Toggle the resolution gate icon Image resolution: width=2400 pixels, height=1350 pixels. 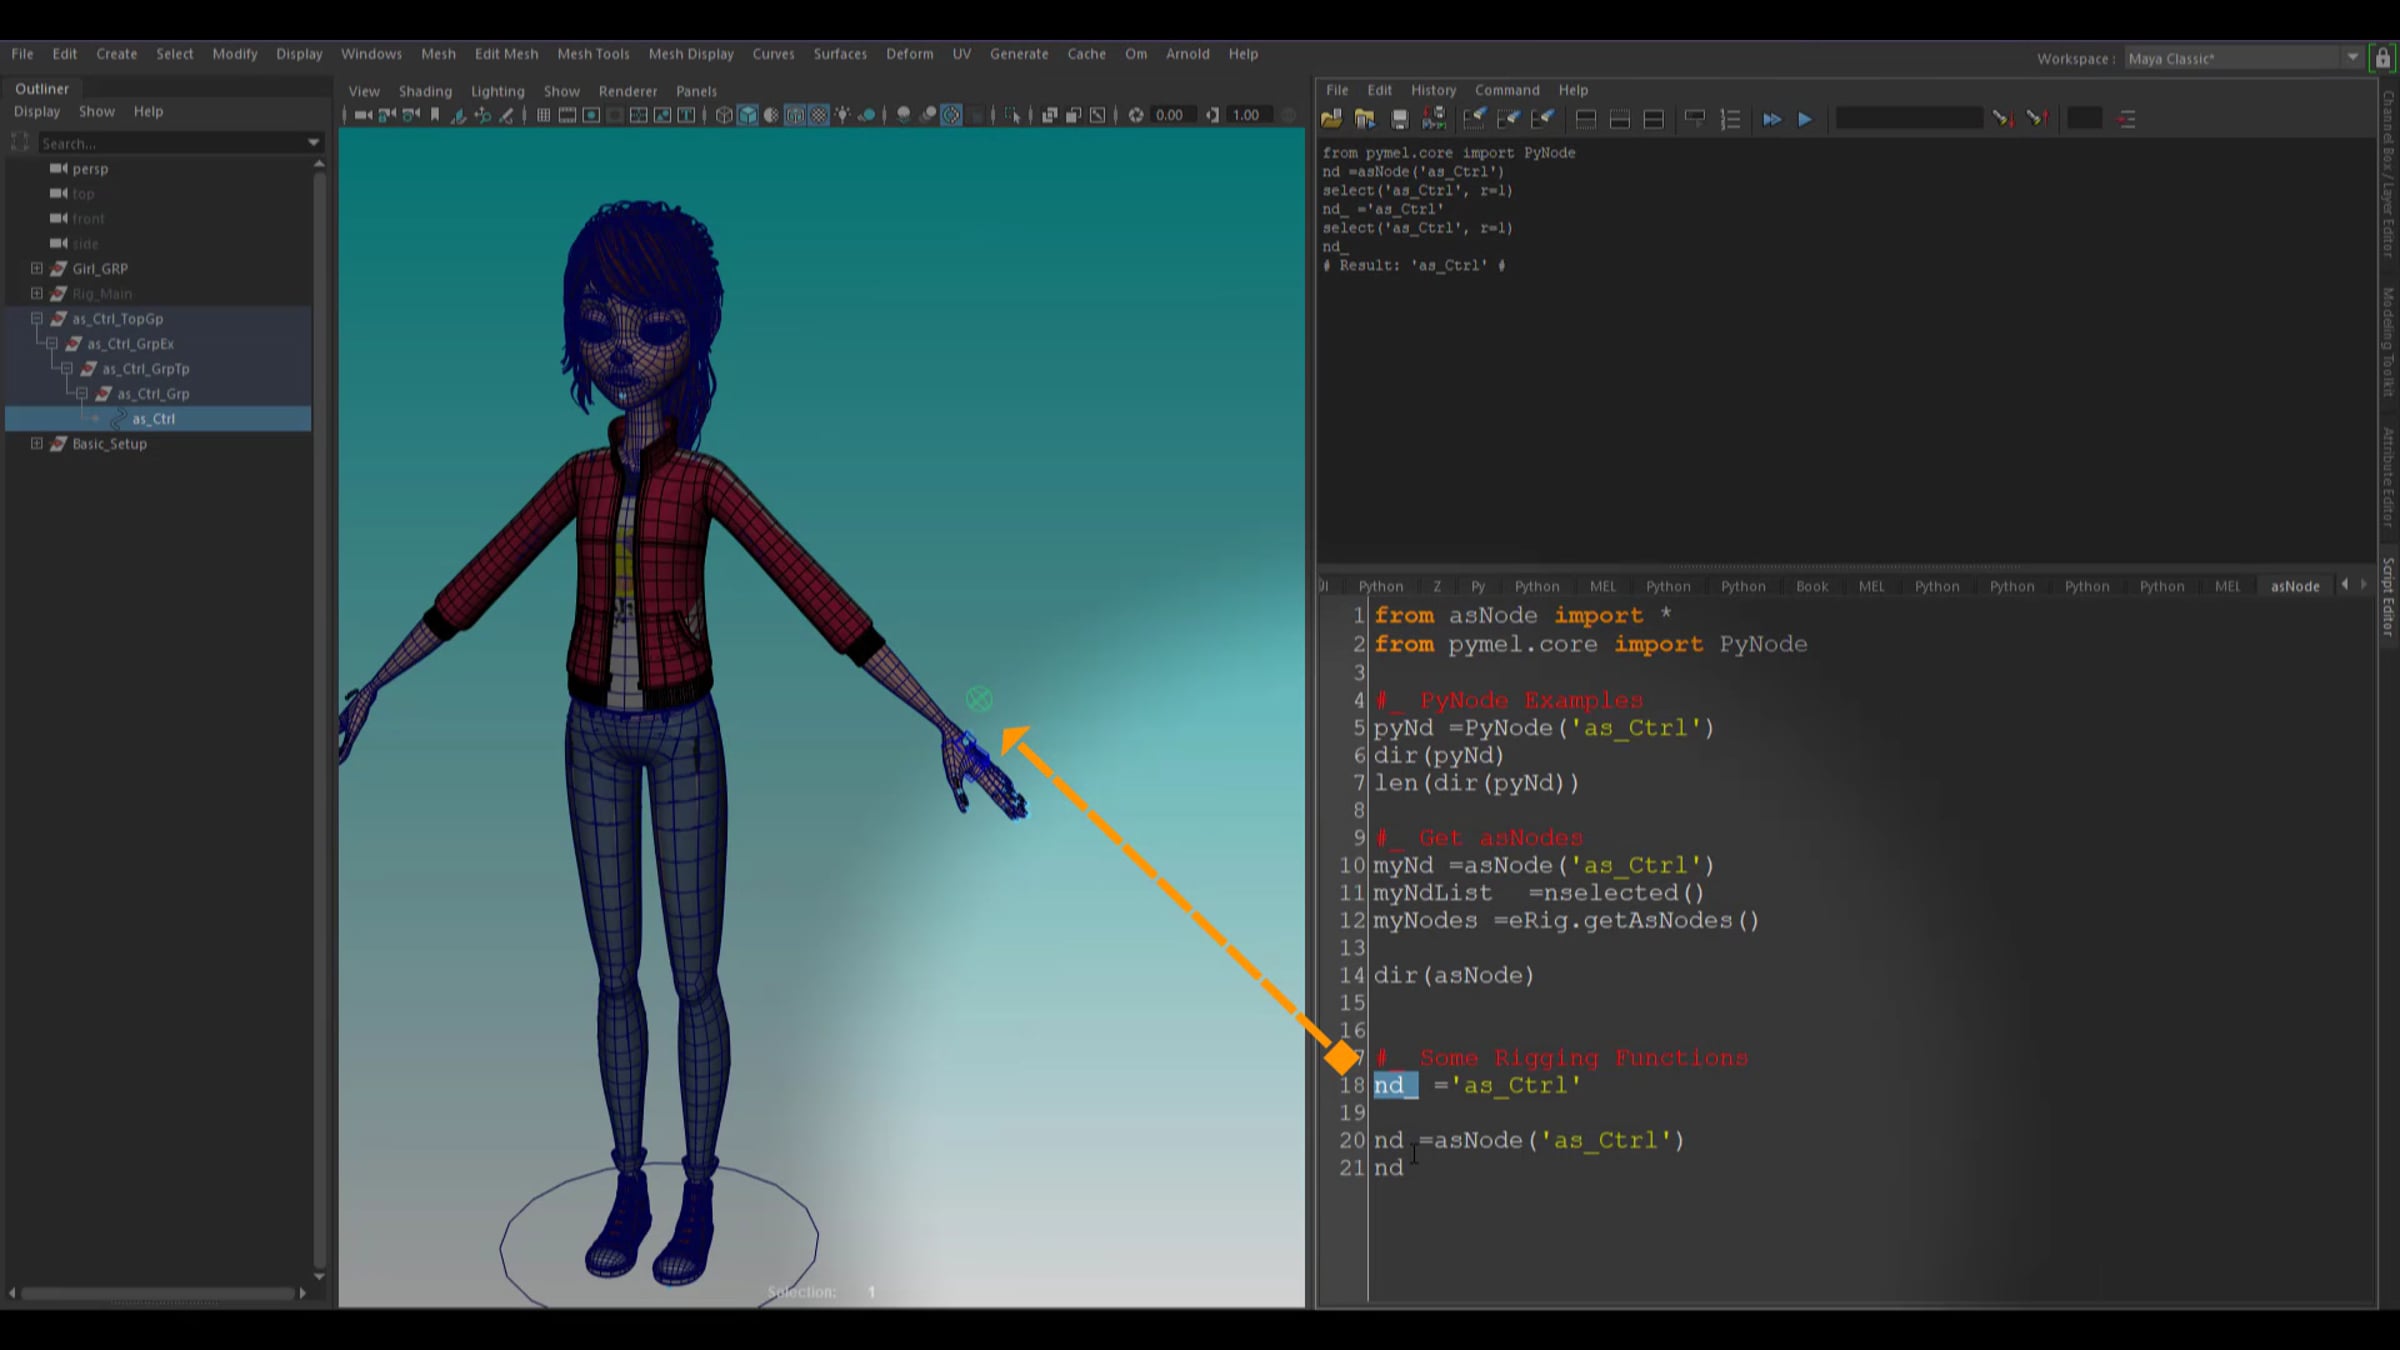coord(591,115)
